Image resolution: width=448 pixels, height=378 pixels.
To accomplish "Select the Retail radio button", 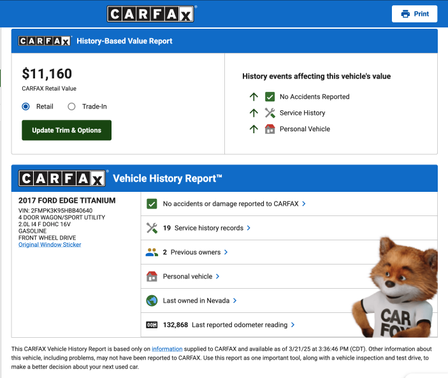I will (x=26, y=106).
